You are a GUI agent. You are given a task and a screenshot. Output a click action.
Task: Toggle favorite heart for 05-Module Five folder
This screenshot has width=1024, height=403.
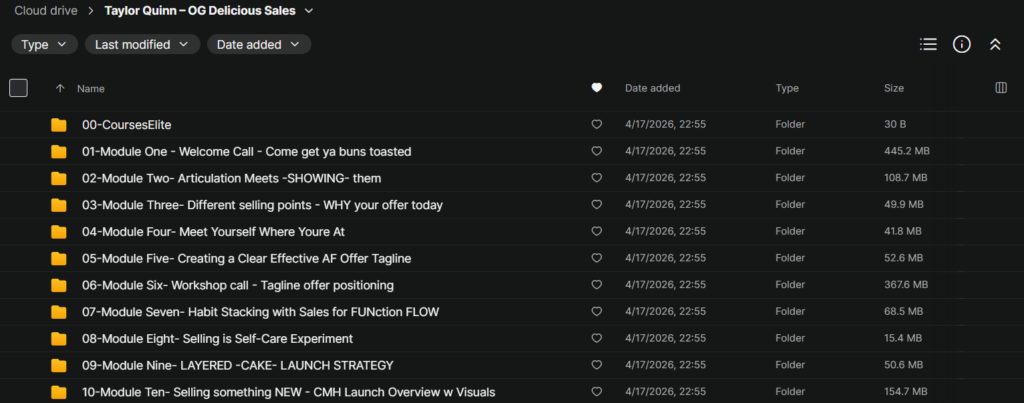click(597, 258)
